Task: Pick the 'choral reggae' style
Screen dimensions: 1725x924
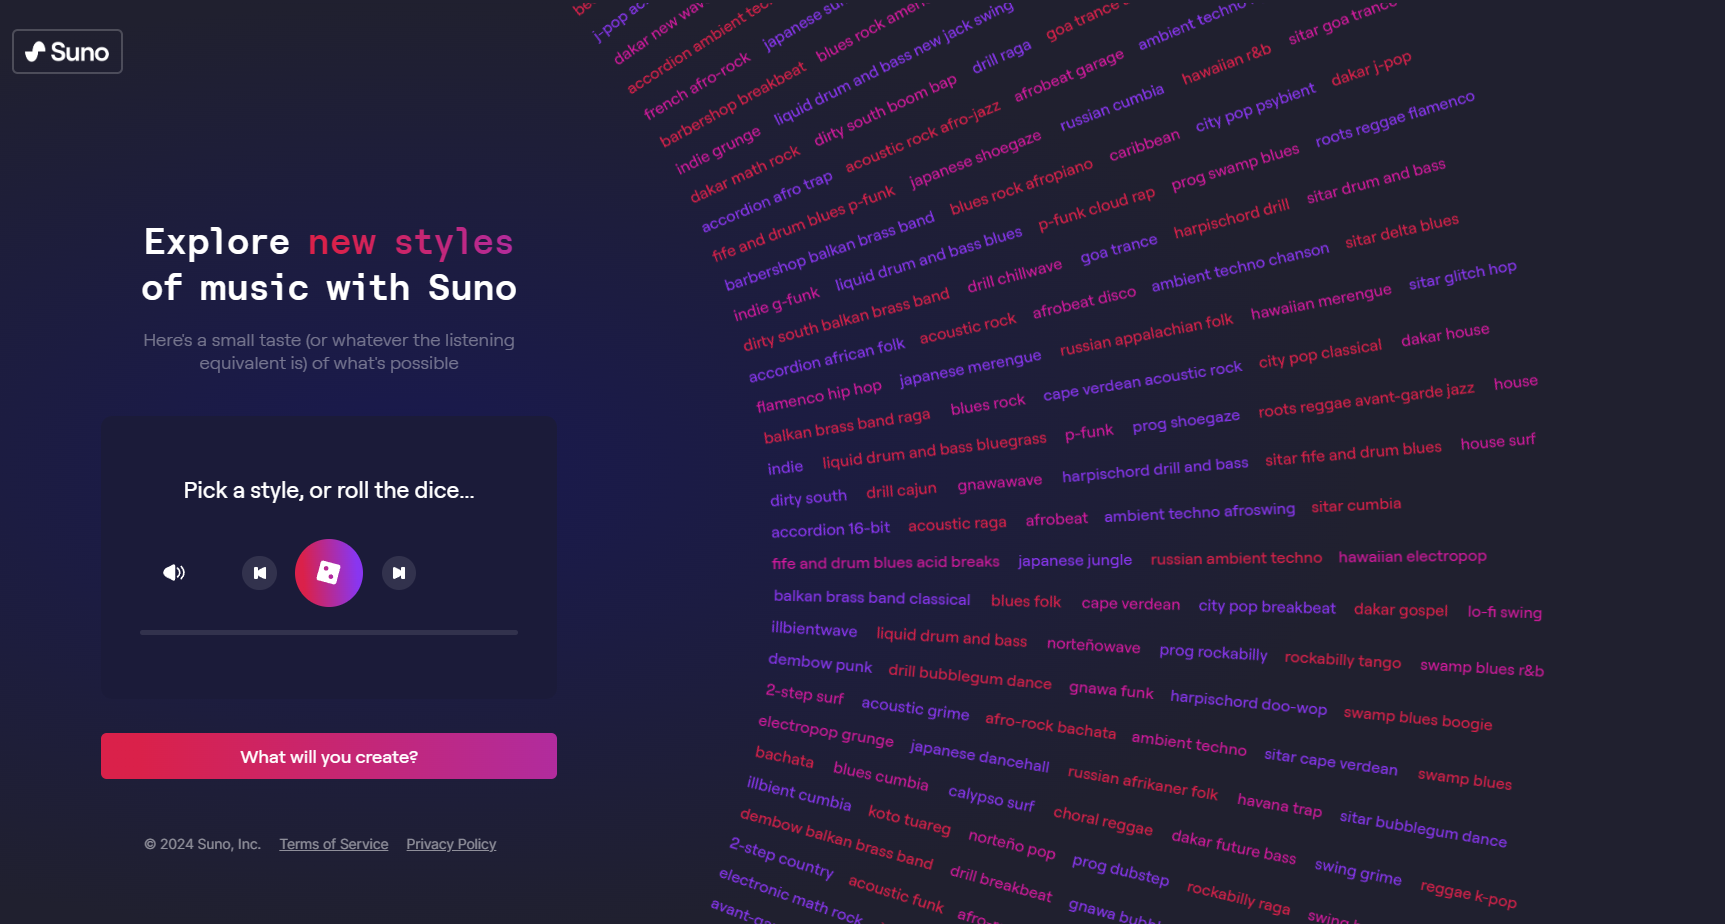Action: coord(1103,821)
